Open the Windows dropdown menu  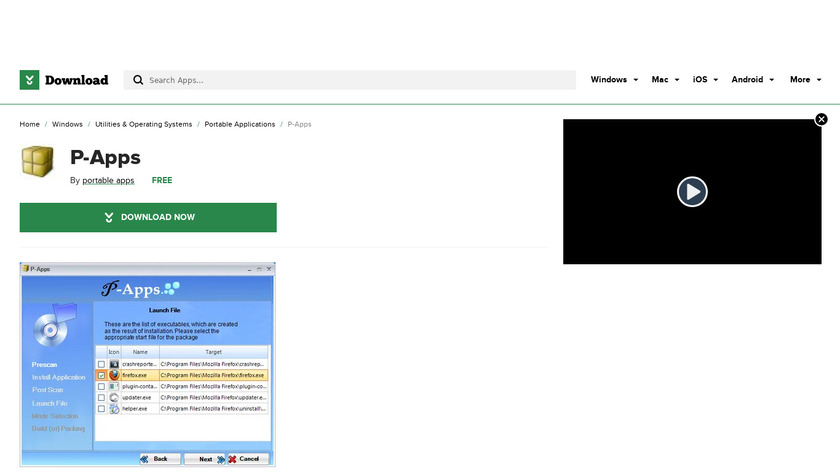(x=614, y=79)
